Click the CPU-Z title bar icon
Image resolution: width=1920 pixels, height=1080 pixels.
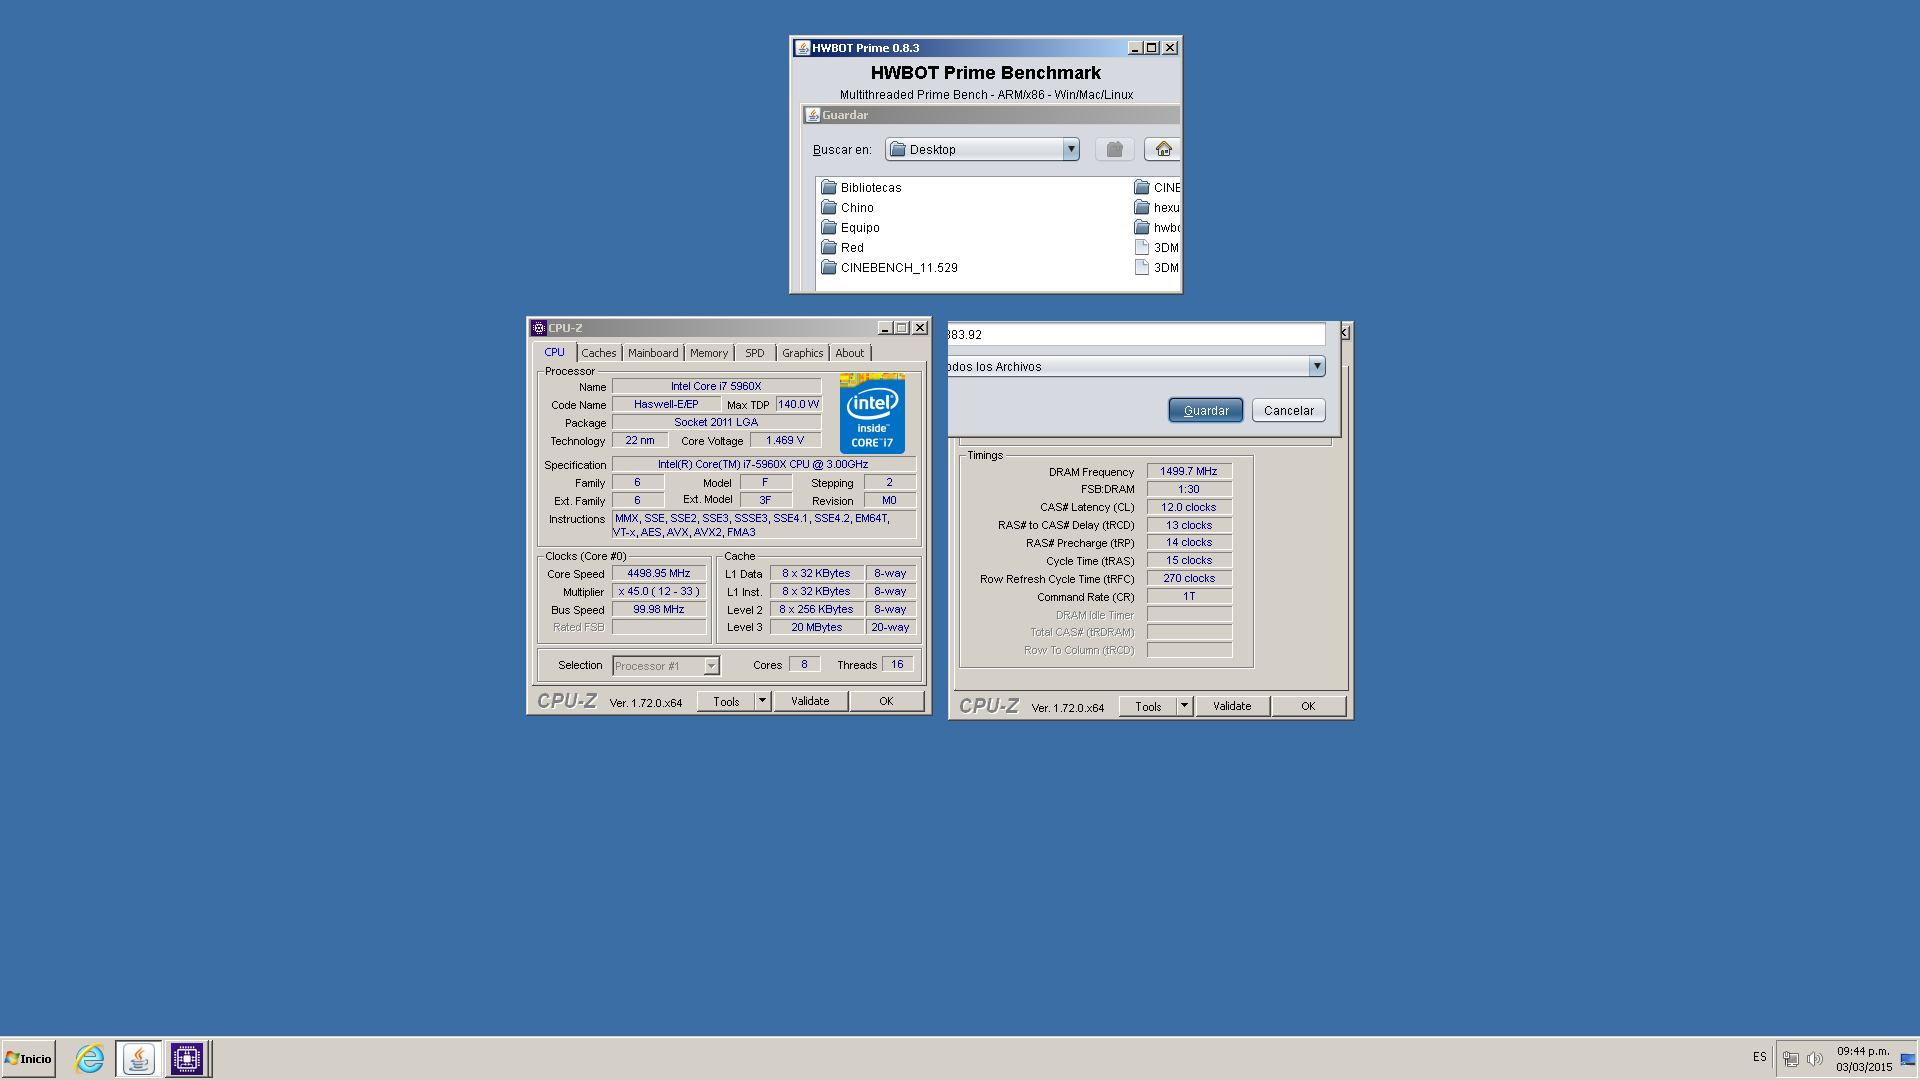coord(539,328)
